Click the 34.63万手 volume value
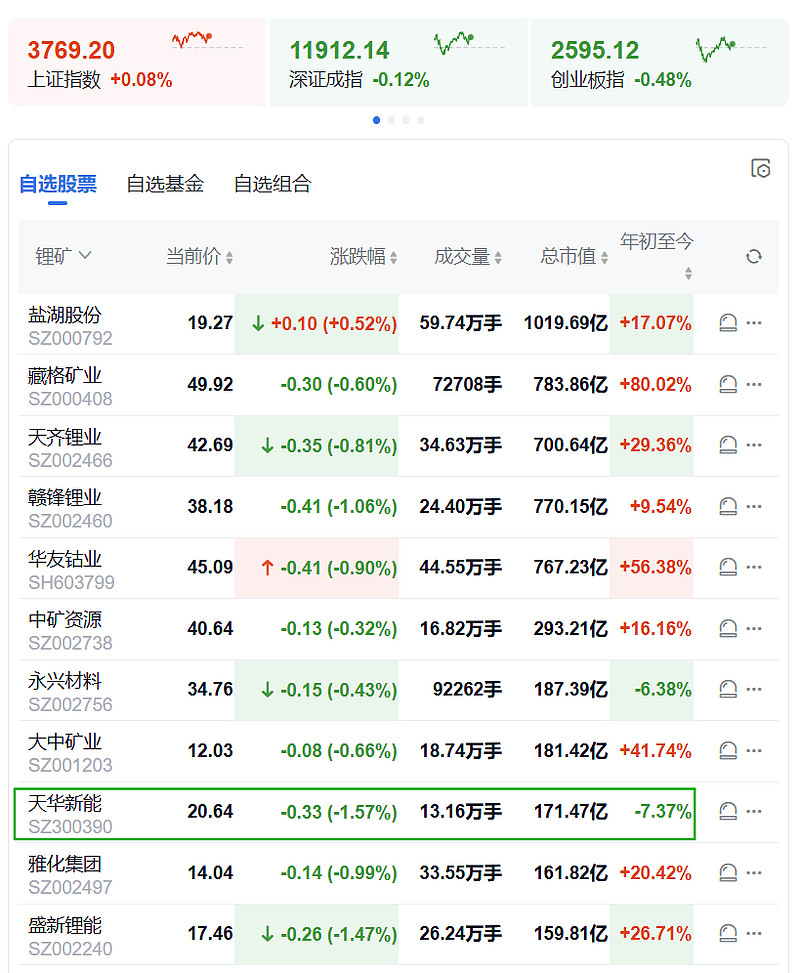 coord(461,445)
